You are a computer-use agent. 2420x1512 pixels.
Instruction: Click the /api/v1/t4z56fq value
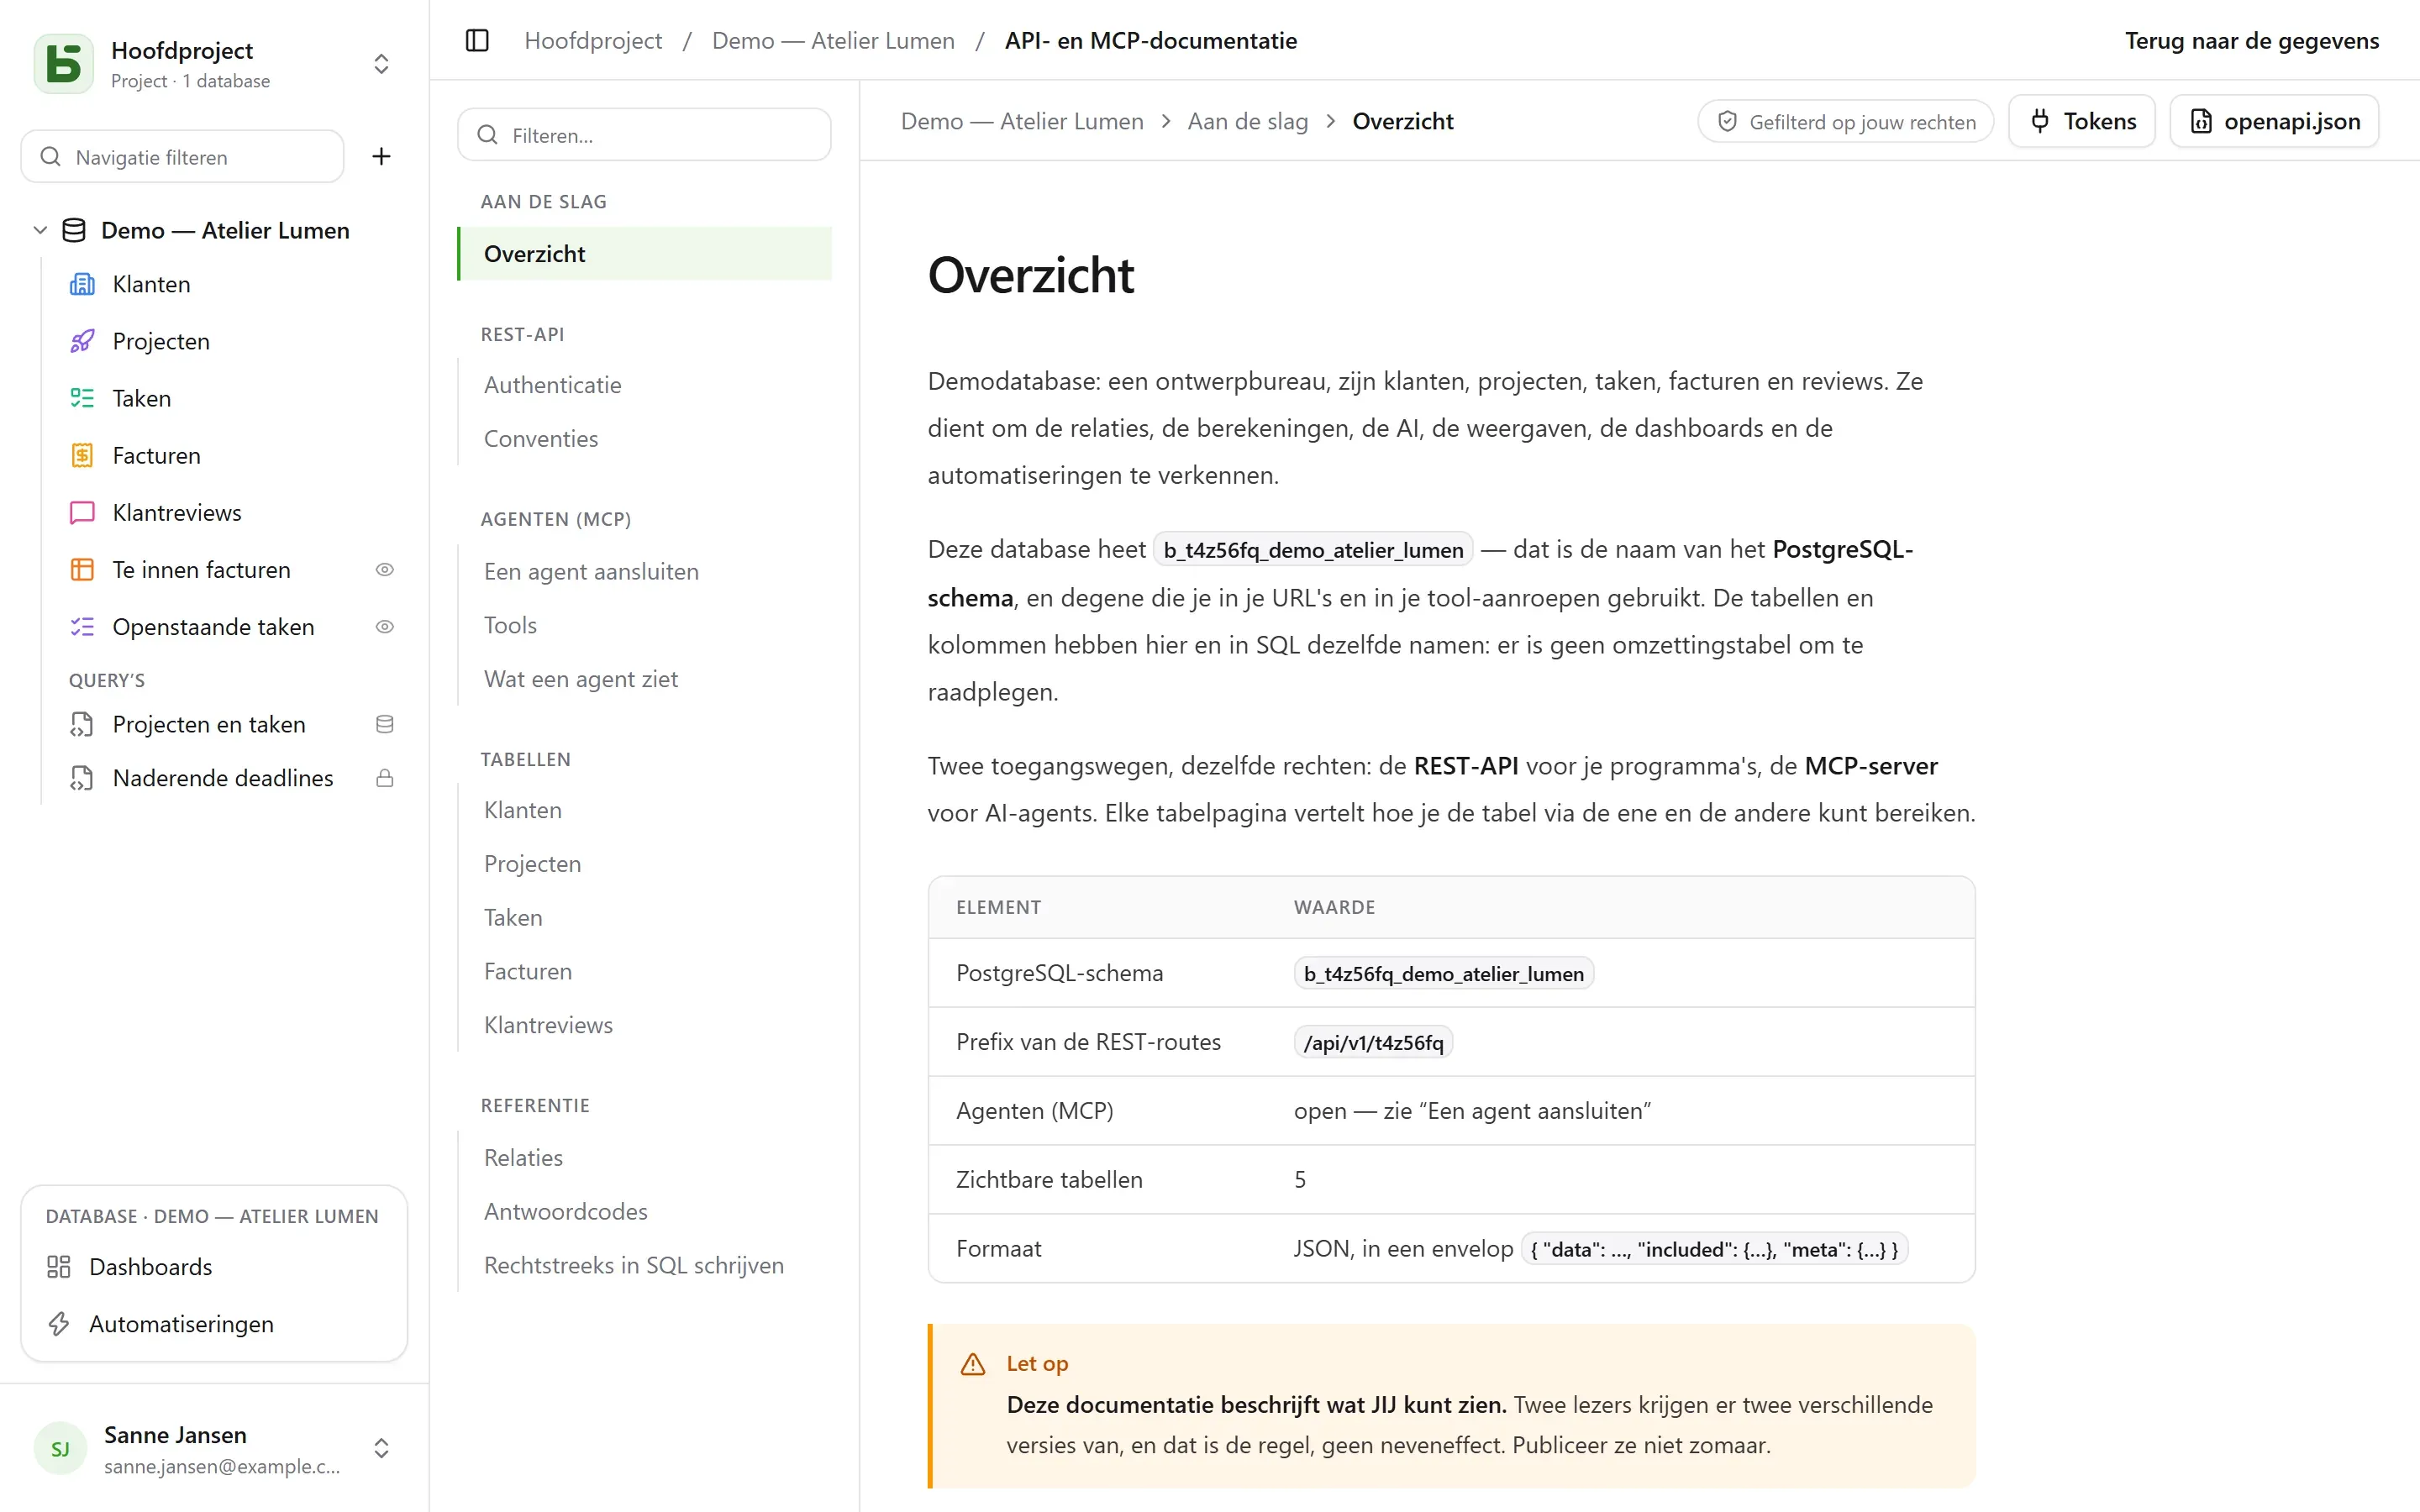click(x=1373, y=1043)
